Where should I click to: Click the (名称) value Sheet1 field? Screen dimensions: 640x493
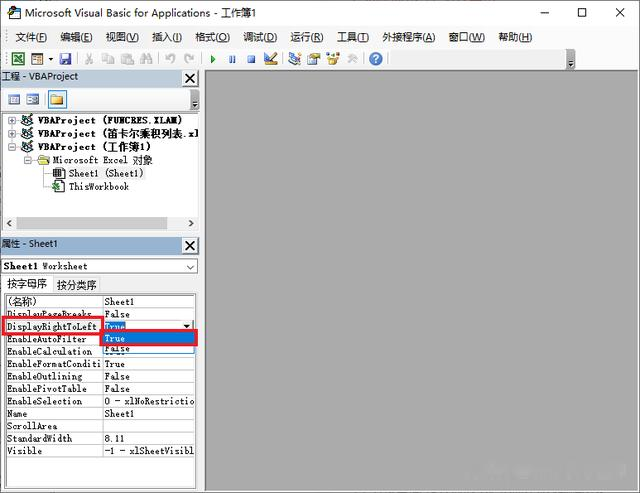pyautogui.click(x=149, y=302)
